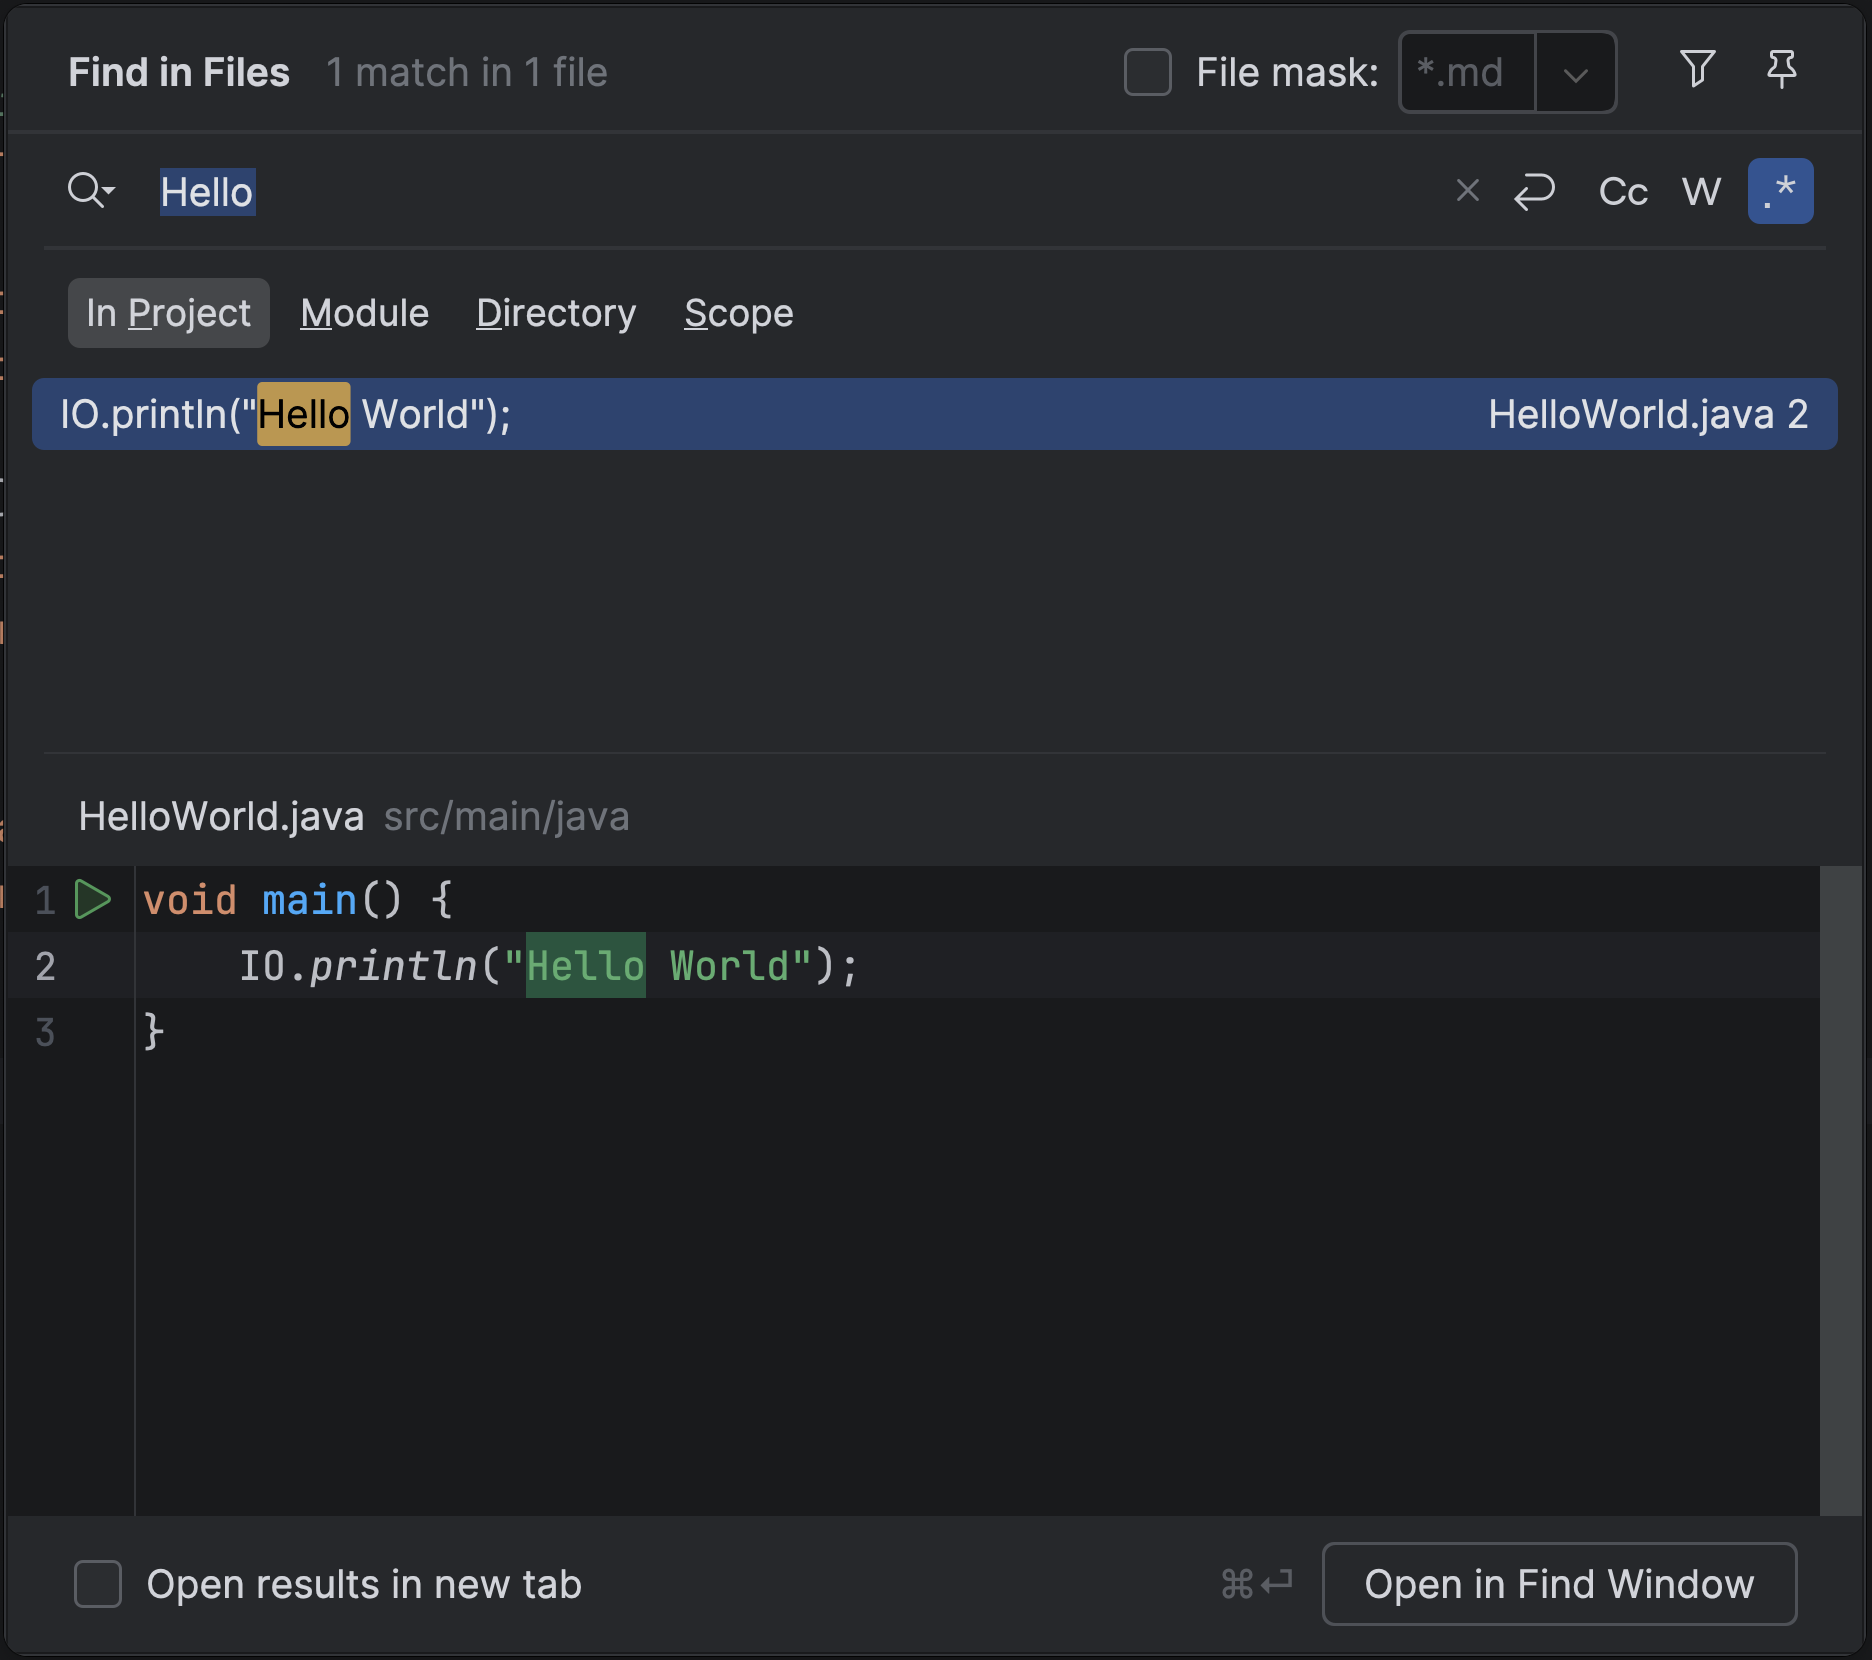The height and width of the screenshot is (1660, 1872).
Task: Run main with the green gutter arrow
Action: 93,899
